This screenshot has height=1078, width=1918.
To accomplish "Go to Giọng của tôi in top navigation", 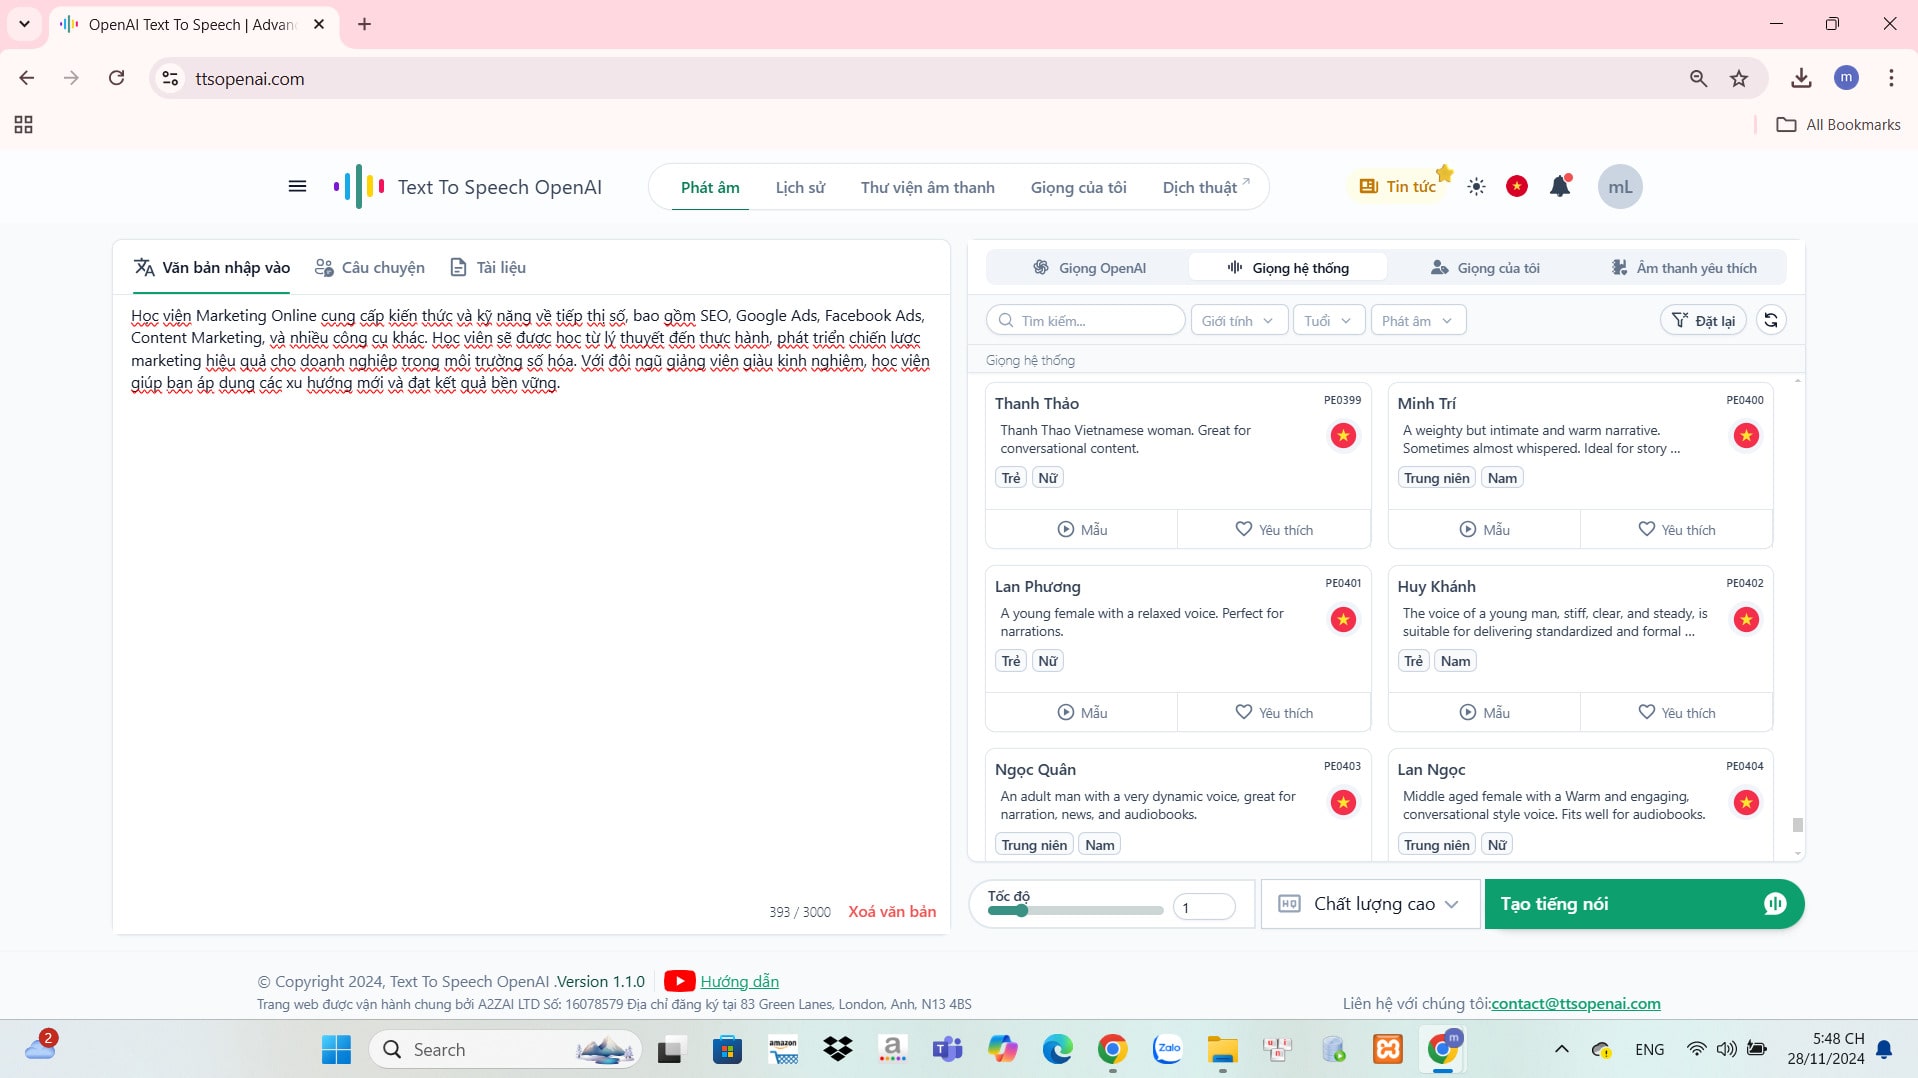I will [1078, 187].
